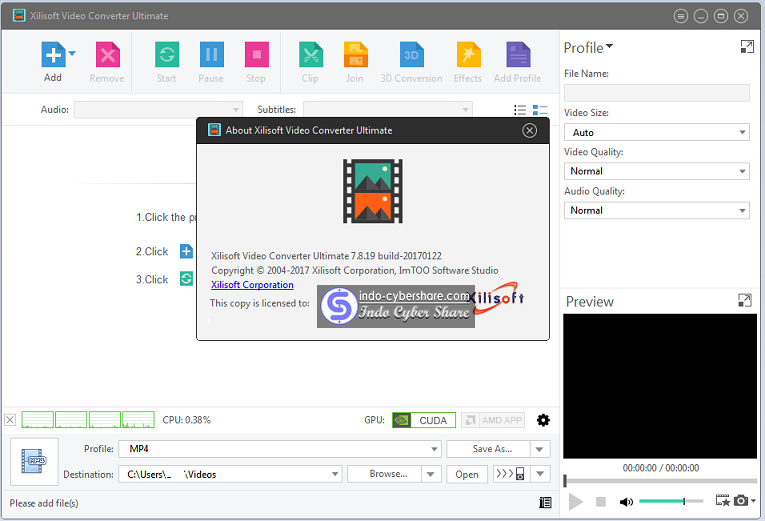Screen dimensions: 765x521
Task: Switch to simple list view icon
Action: pyautogui.click(x=520, y=110)
